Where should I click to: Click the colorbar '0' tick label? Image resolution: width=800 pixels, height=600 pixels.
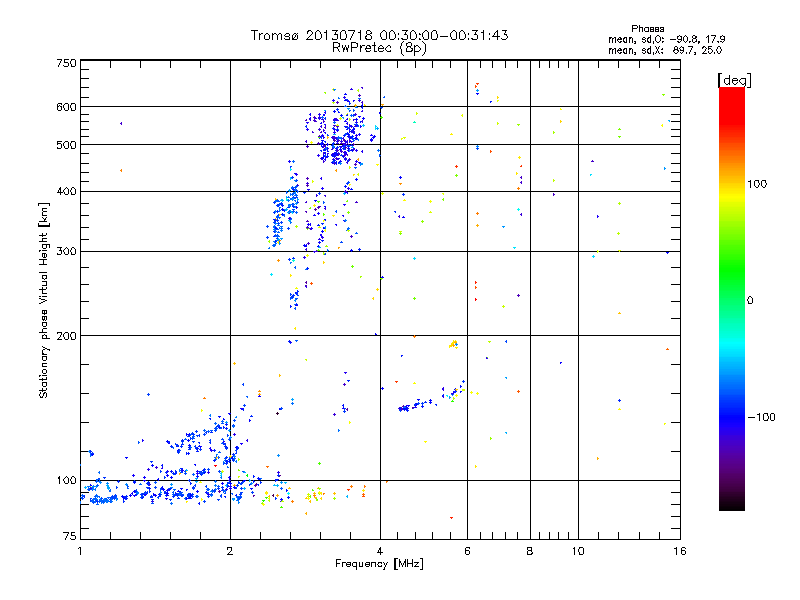pos(750,301)
